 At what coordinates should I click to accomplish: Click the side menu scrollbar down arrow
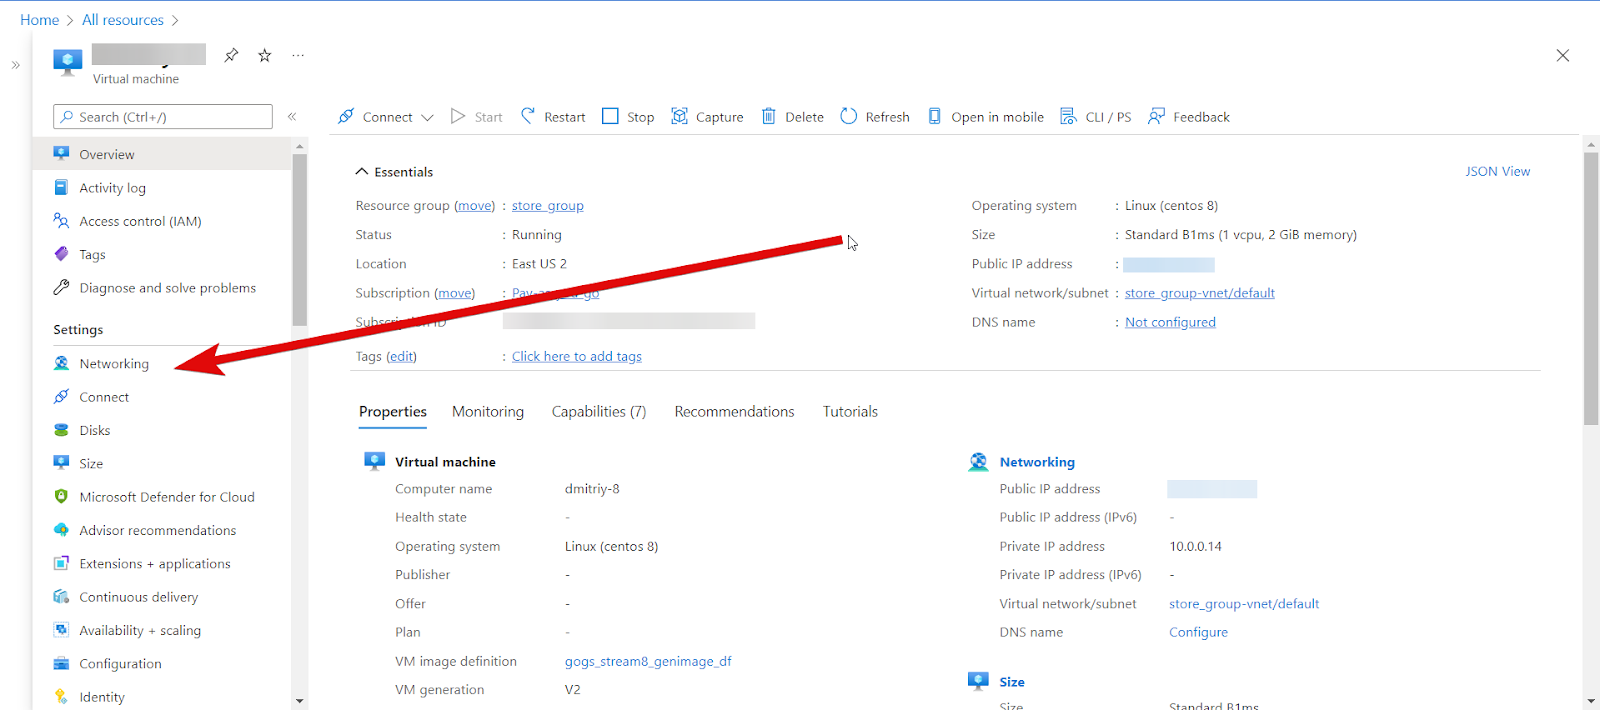click(x=299, y=701)
